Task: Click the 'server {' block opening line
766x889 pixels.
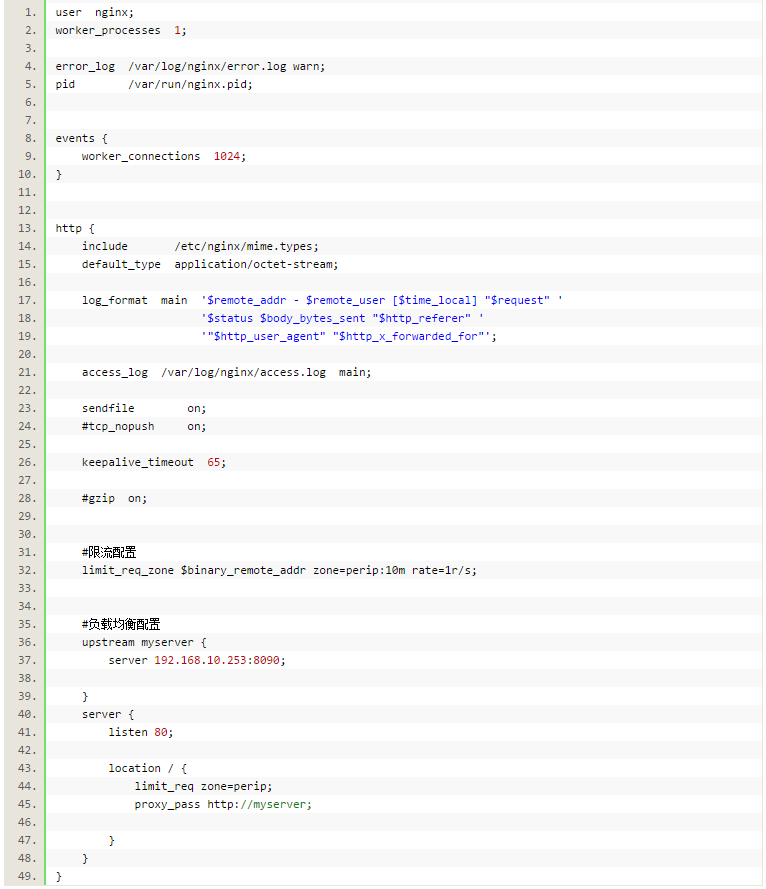Action: click(108, 714)
